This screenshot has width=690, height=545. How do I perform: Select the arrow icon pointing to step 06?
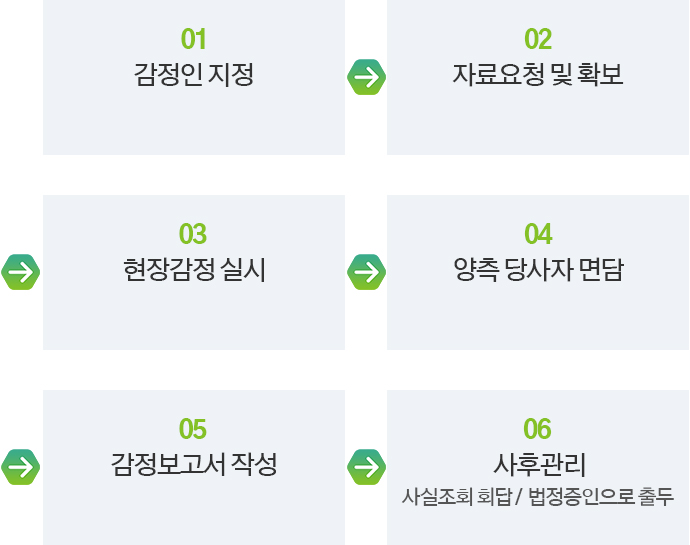(366, 467)
